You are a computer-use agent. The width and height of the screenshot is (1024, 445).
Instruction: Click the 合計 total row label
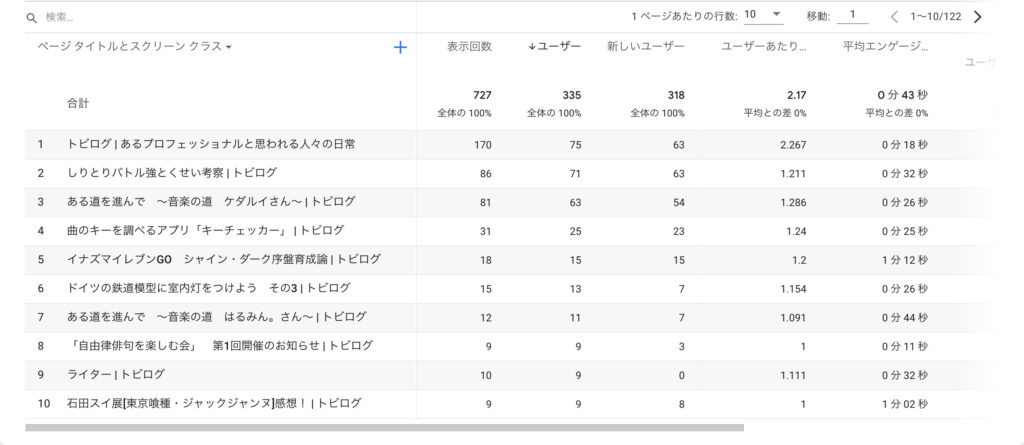[x=78, y=103]
